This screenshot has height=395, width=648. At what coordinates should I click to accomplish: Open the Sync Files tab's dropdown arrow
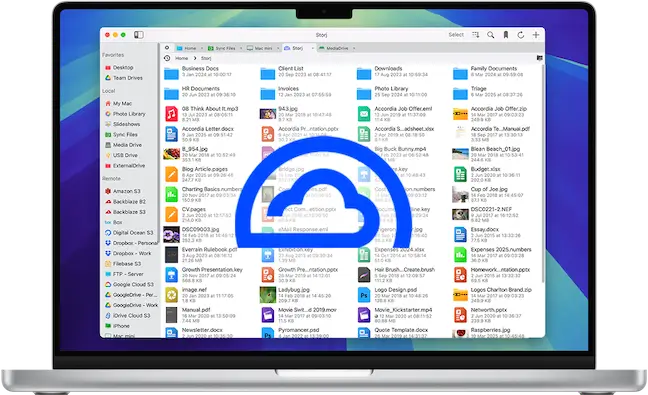click(x=241, y=48)
